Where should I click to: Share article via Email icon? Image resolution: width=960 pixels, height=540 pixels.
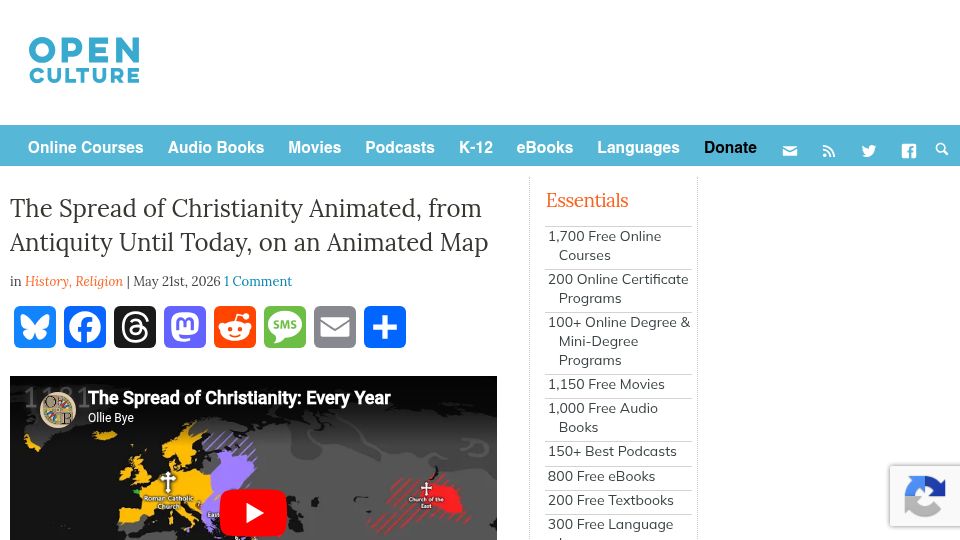point(335,327)
